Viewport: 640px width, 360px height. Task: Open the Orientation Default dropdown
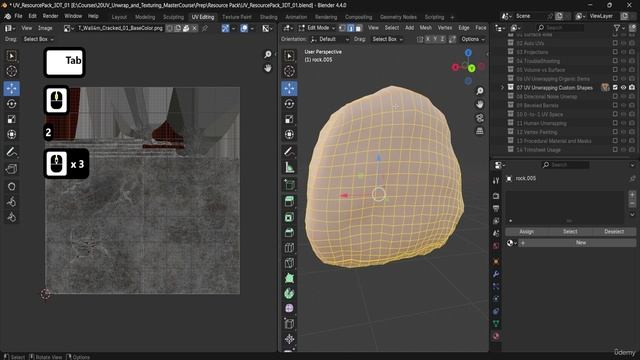tap(329, 39)
